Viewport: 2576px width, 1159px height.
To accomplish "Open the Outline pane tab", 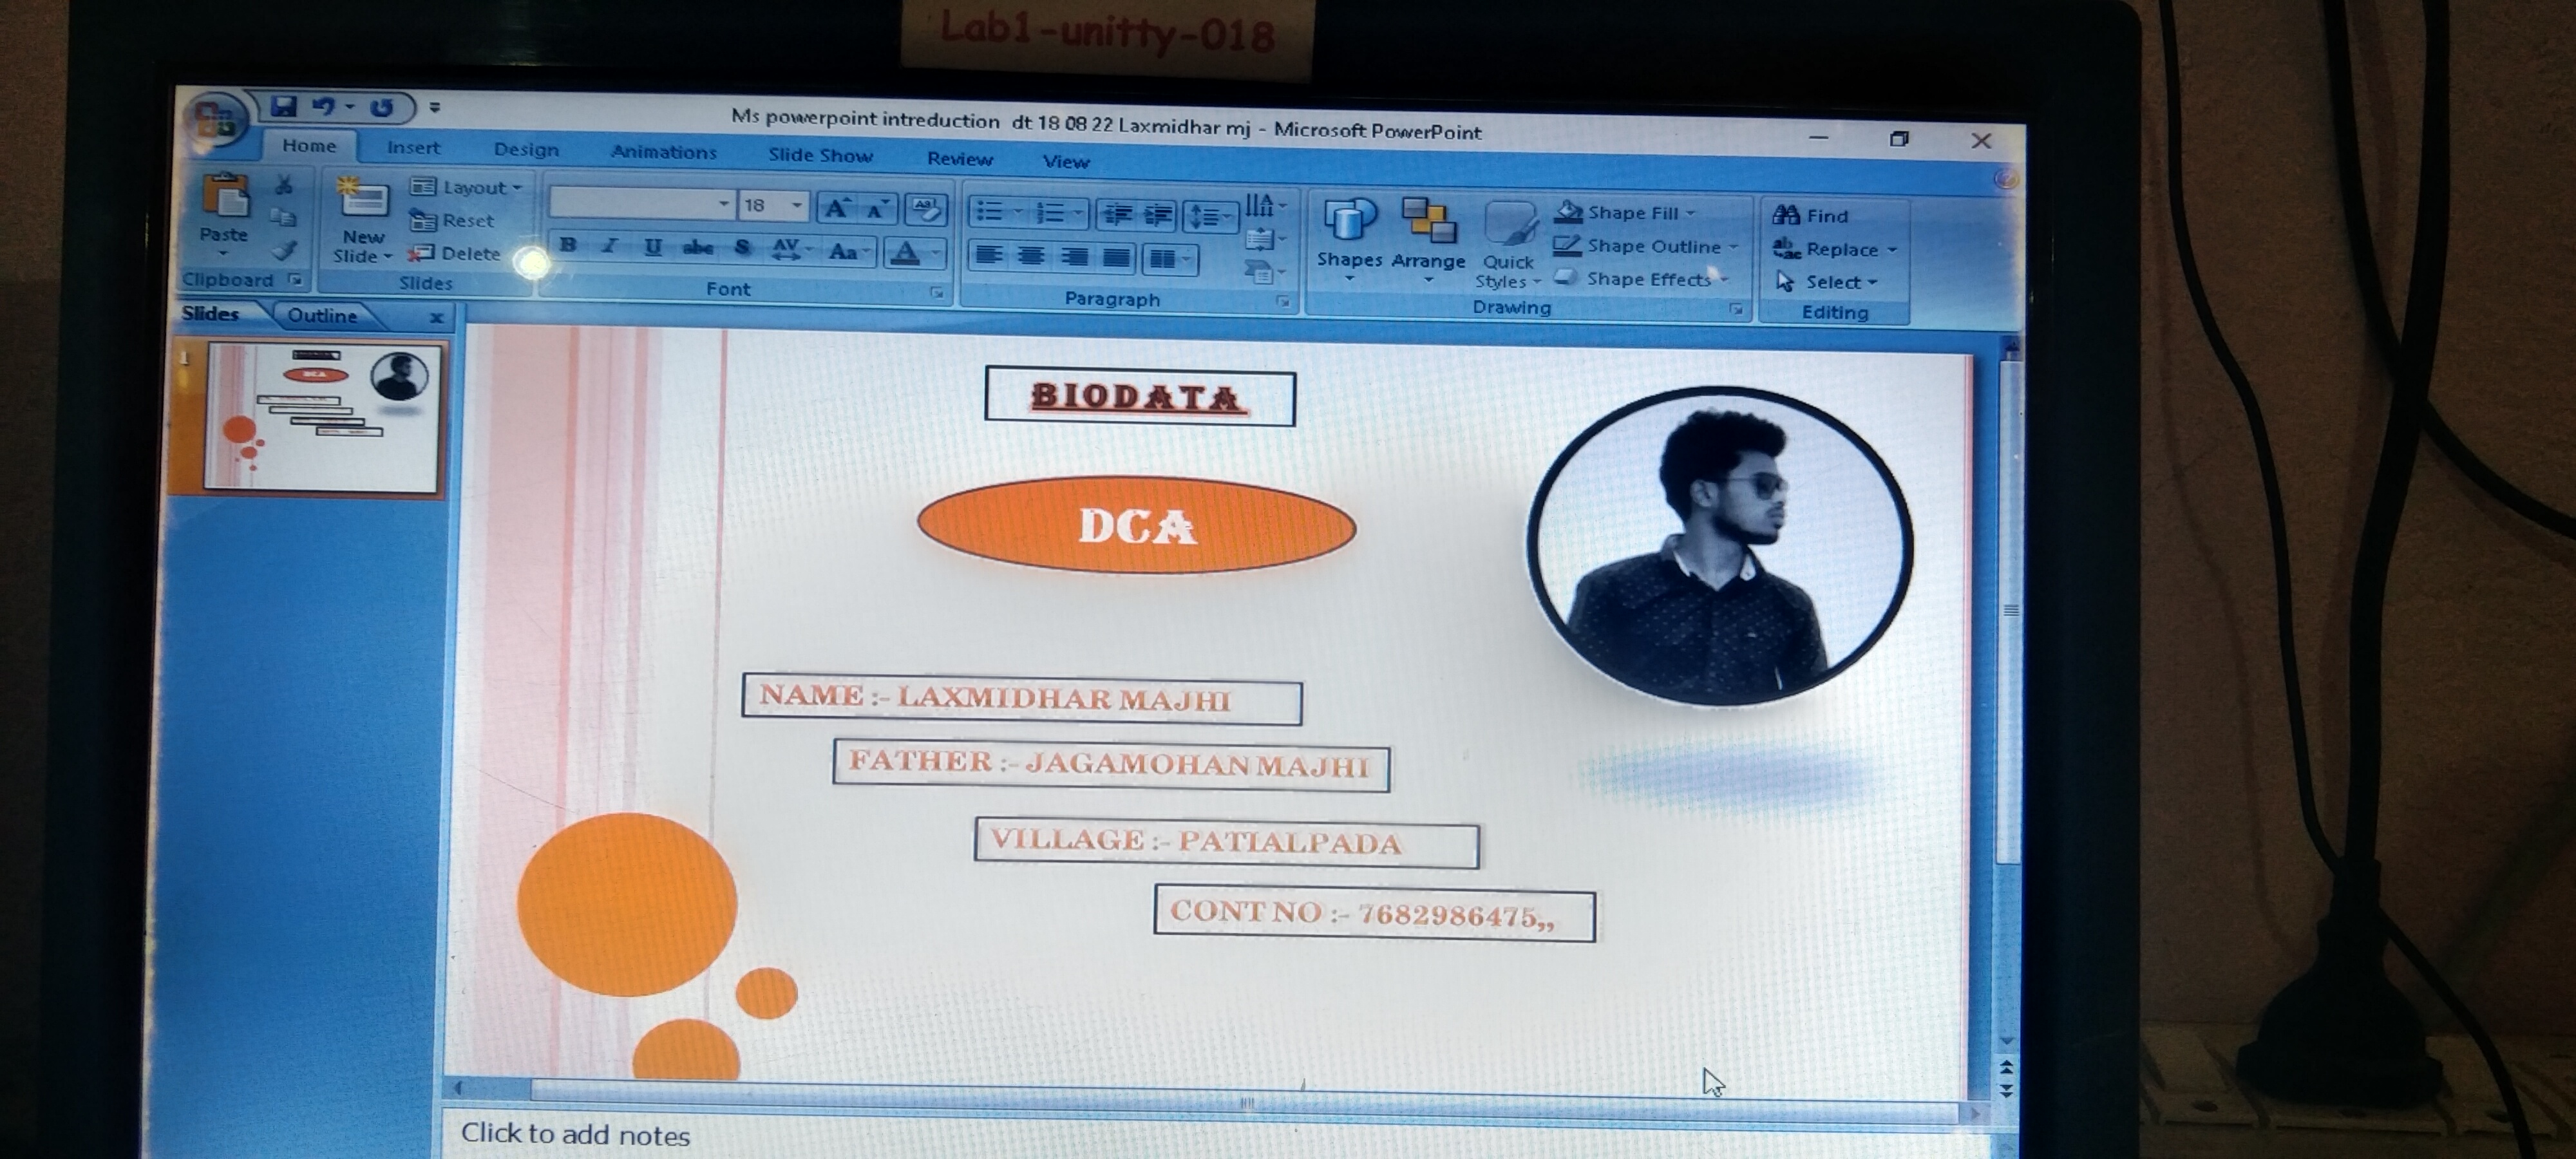I will [322, 315].
